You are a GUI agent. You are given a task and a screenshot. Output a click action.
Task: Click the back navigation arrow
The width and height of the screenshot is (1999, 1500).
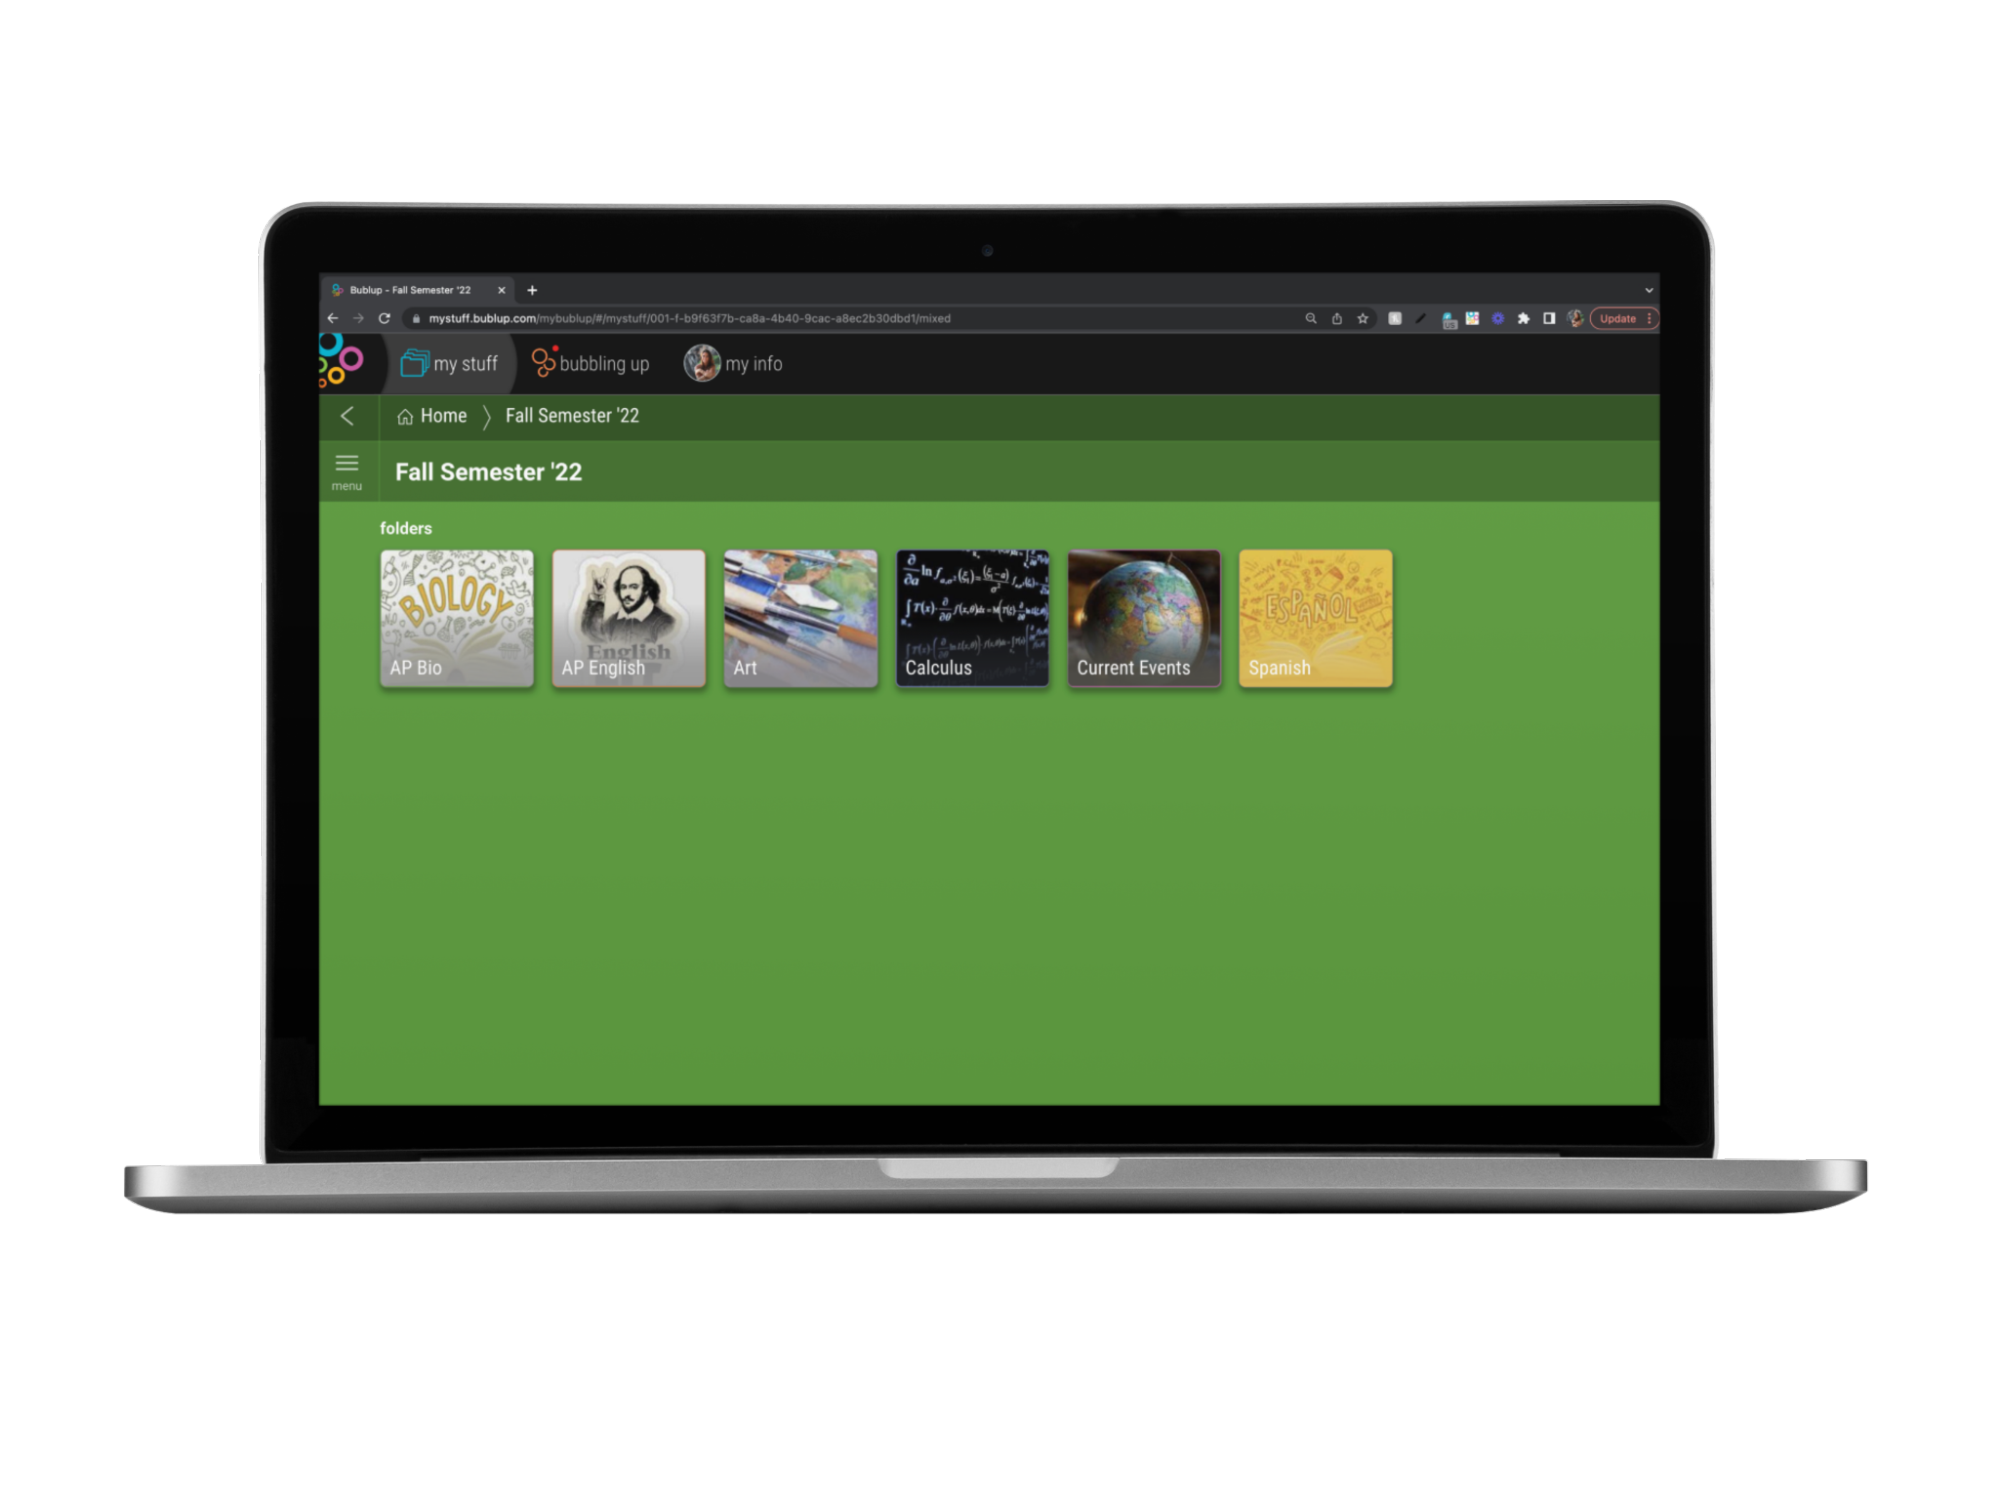348,416
